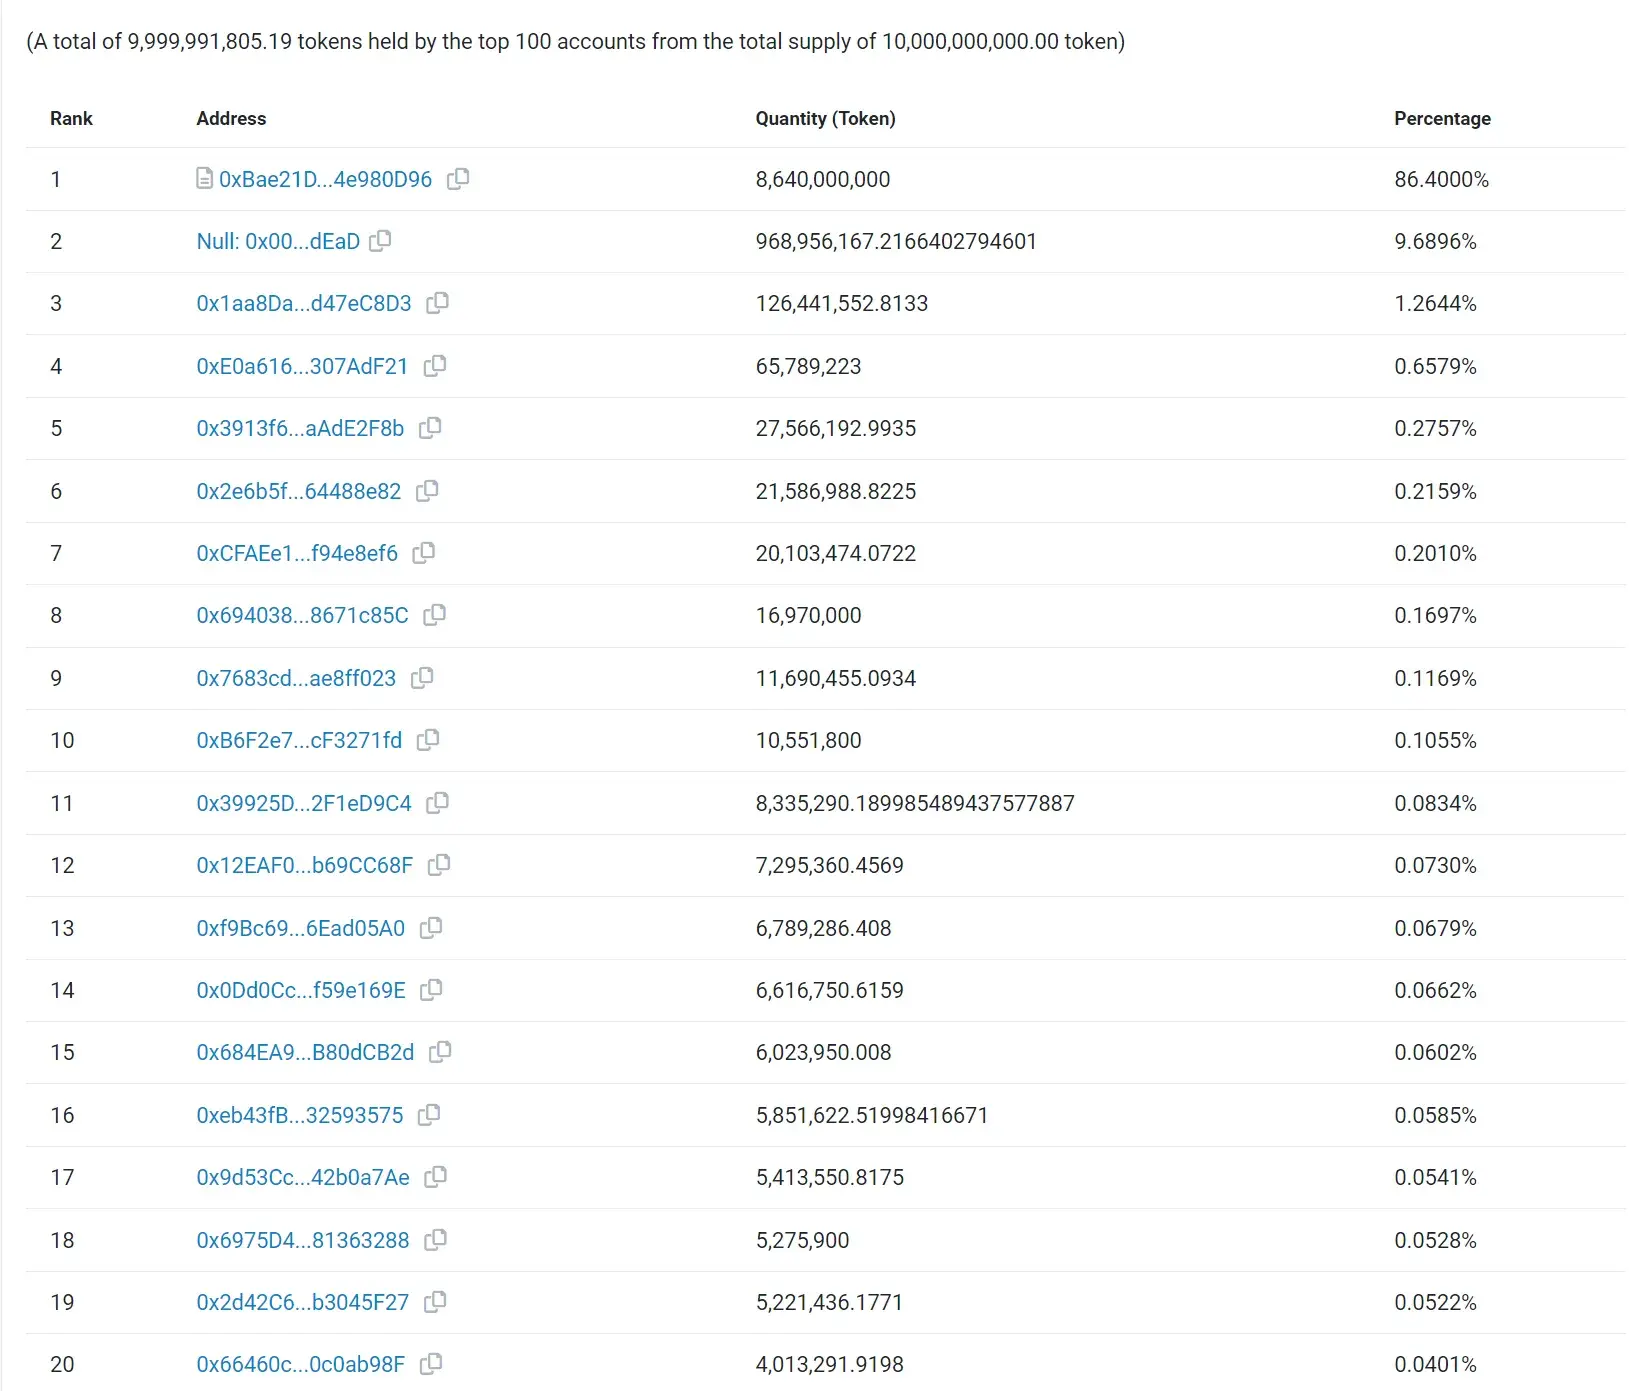Copy address 0x66460c...0c0ab98F
This screenshot has width=1629, height=1391.
[431, 1364]
